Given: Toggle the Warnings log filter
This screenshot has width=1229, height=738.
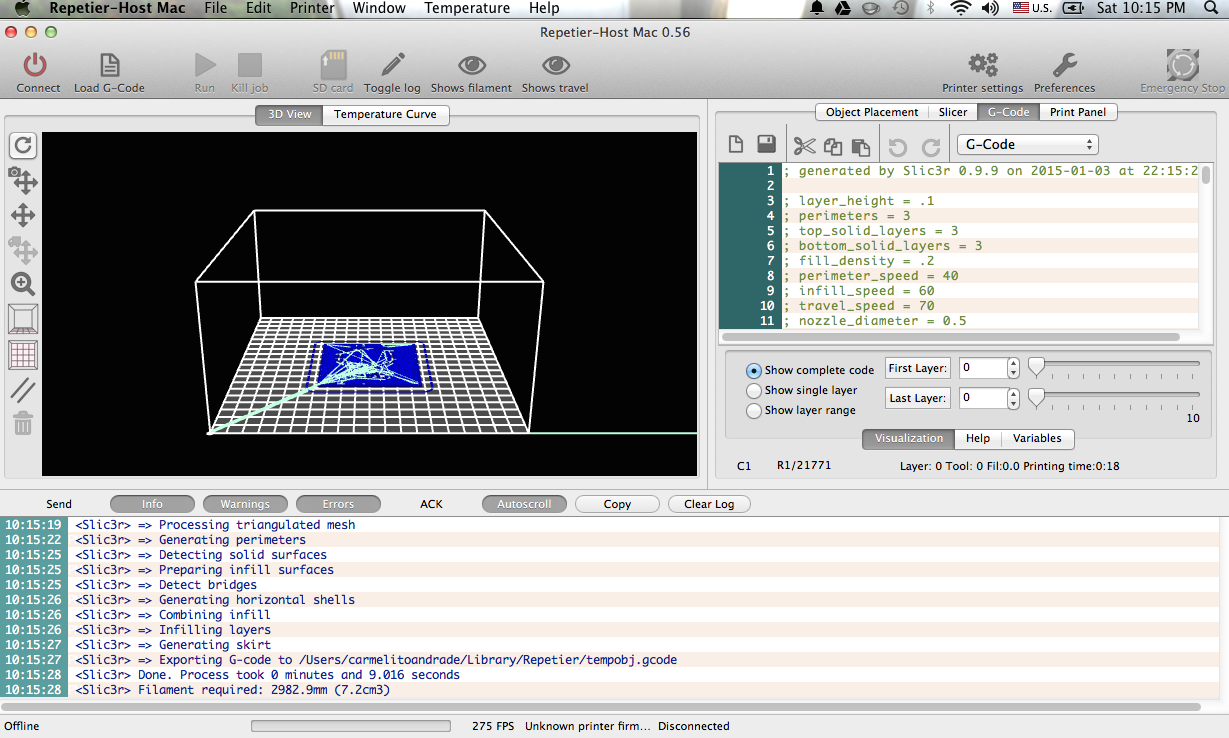Looking at the screenshot, I should tap(245, 504).
